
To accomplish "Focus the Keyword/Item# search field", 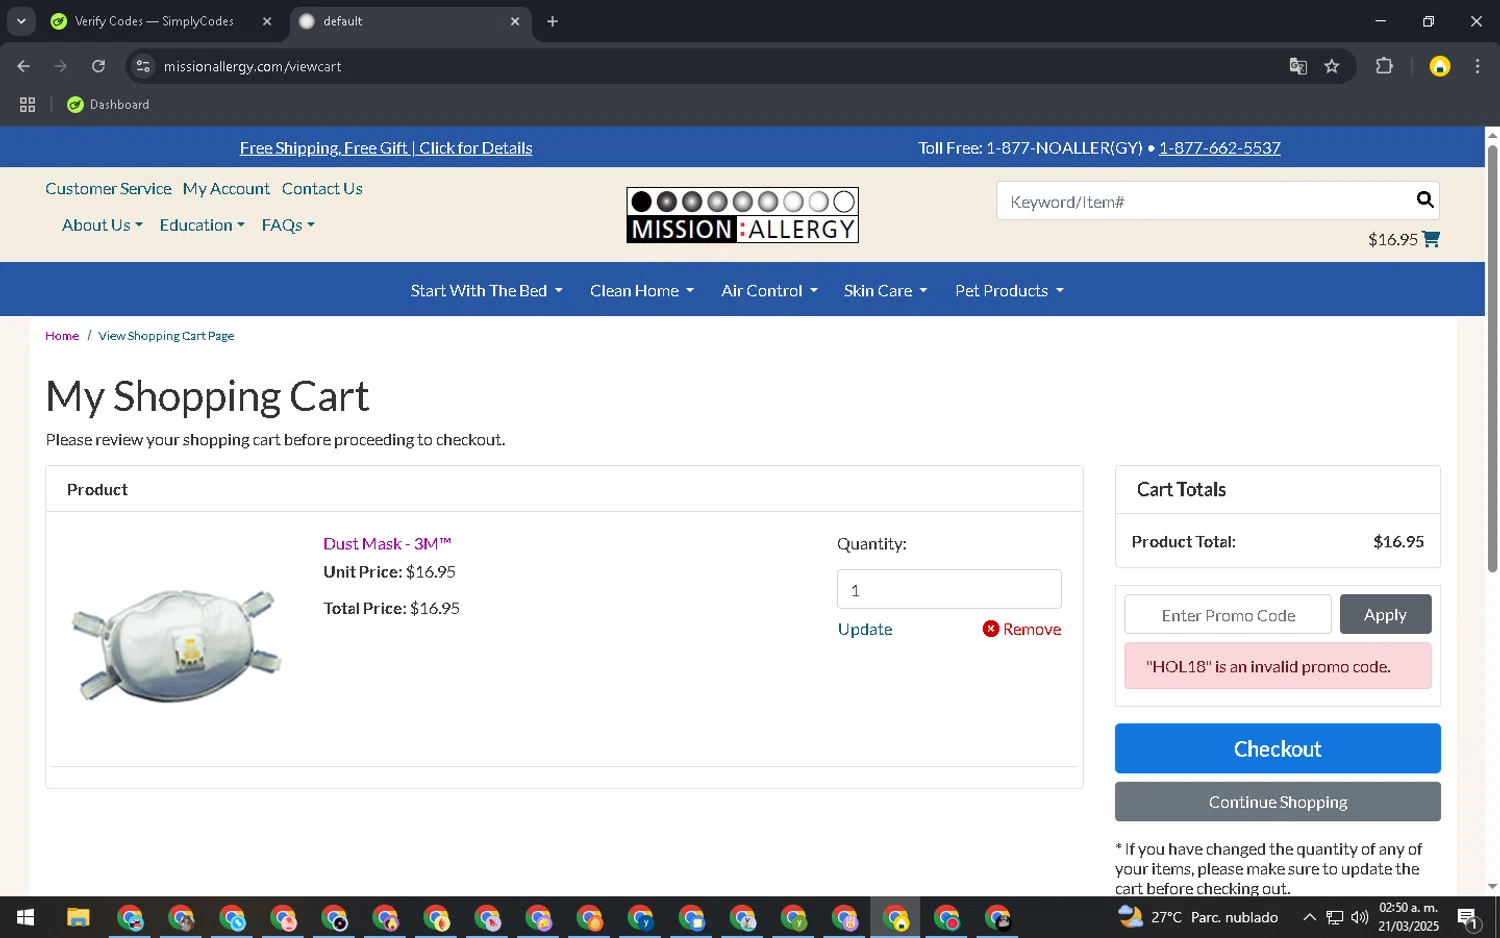I will [x=1203, y=201].
